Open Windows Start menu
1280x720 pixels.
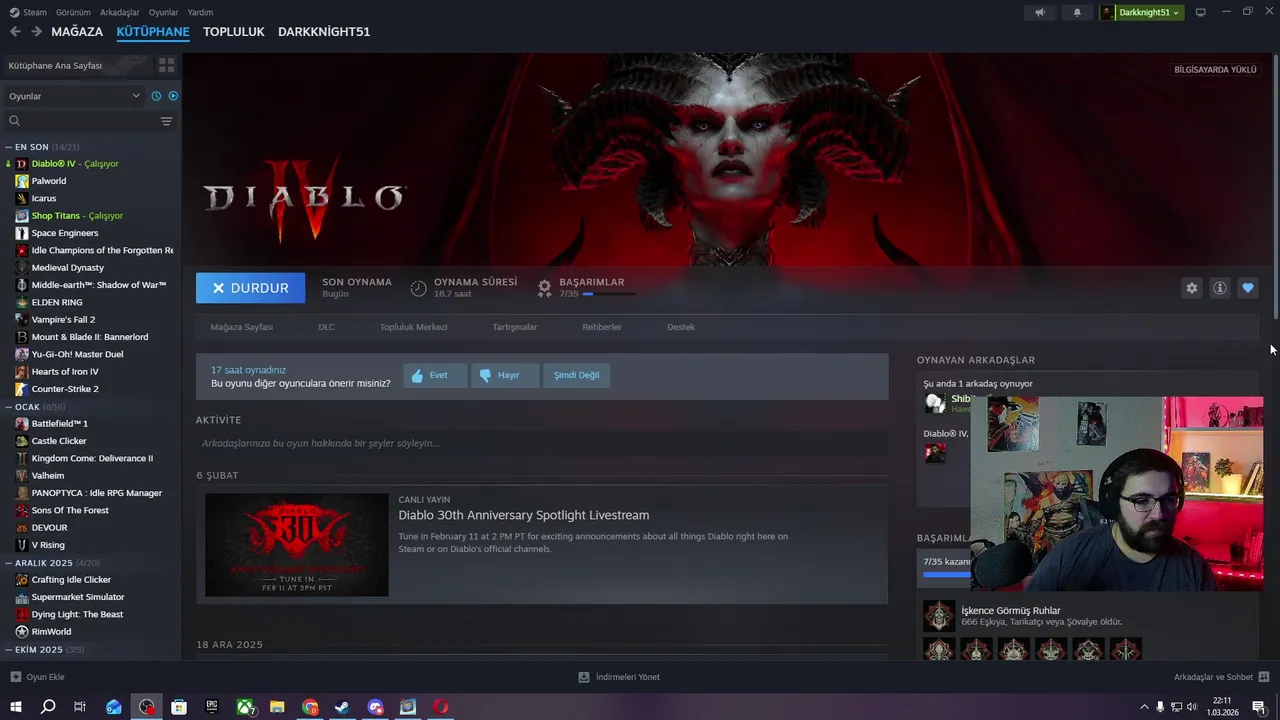[15, 707]
